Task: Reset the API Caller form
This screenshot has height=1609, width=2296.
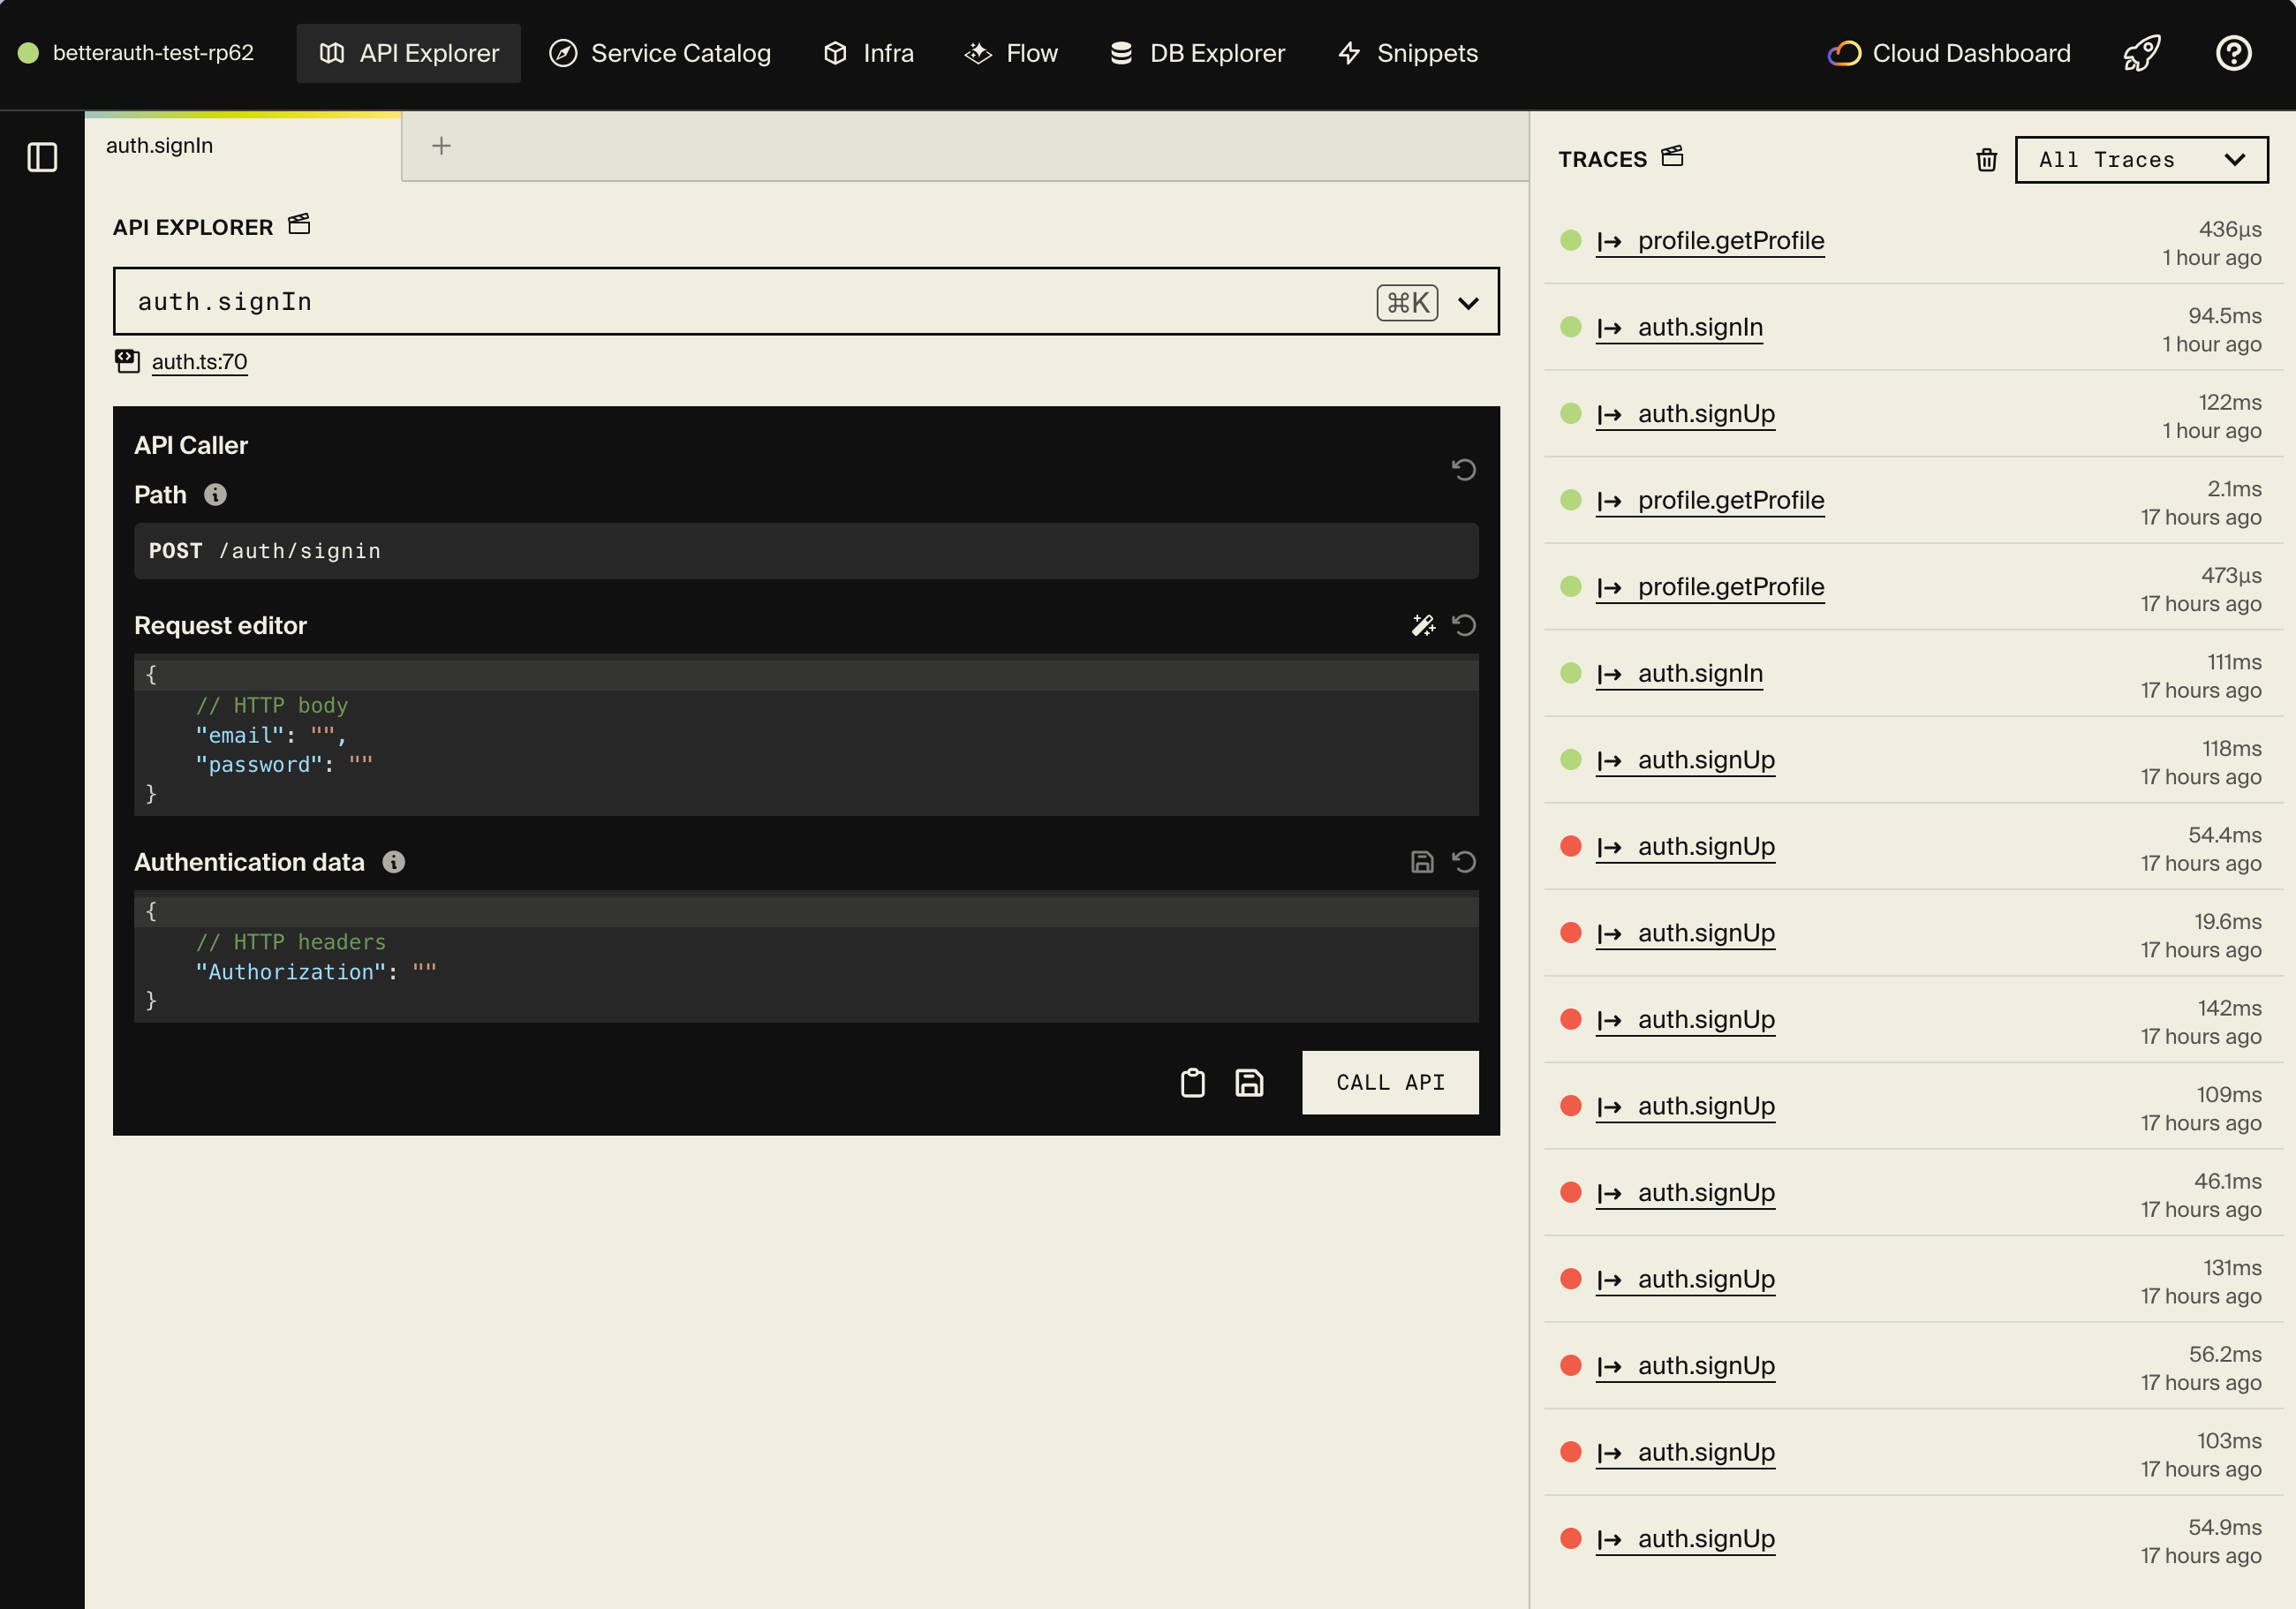Action: point(1464,469)
